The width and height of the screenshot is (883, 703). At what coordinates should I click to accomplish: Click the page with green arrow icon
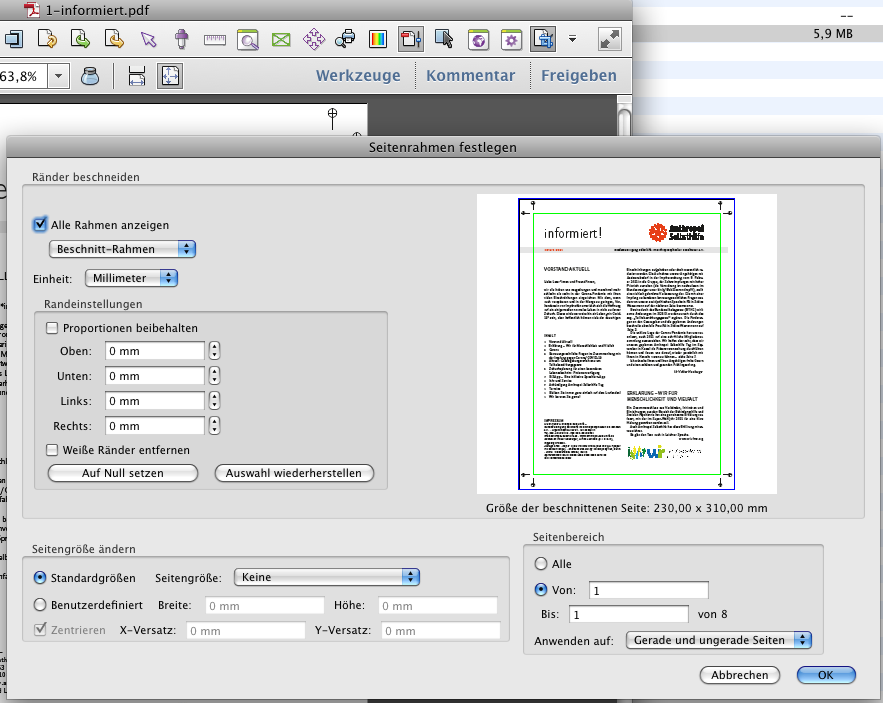81,39
